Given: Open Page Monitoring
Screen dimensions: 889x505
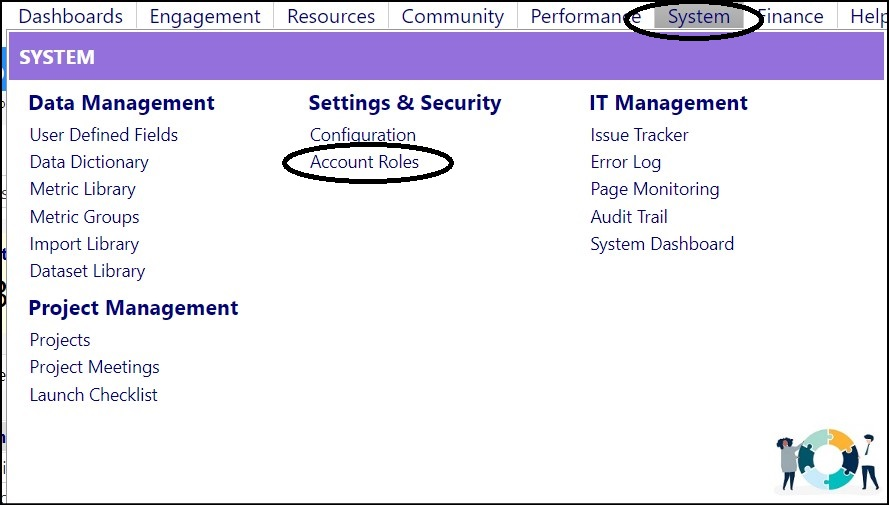Looking at the screenshot, I should pyautogui.click(x=655, y=189).
